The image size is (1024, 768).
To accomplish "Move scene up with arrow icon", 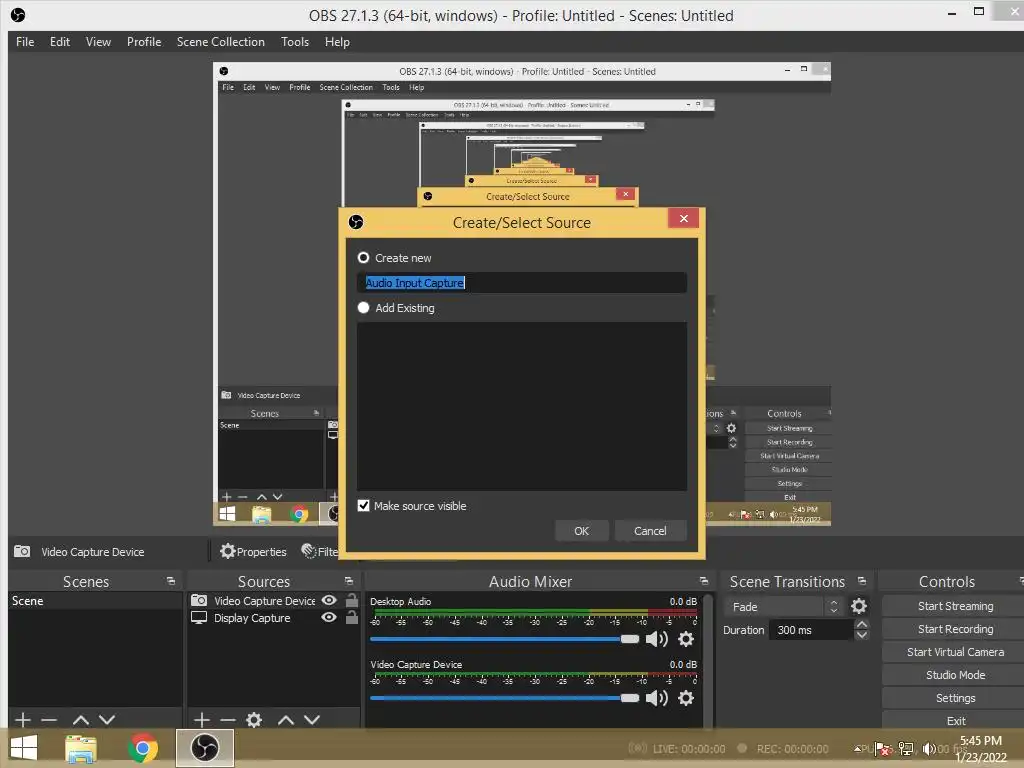I will tap(81, 720).
